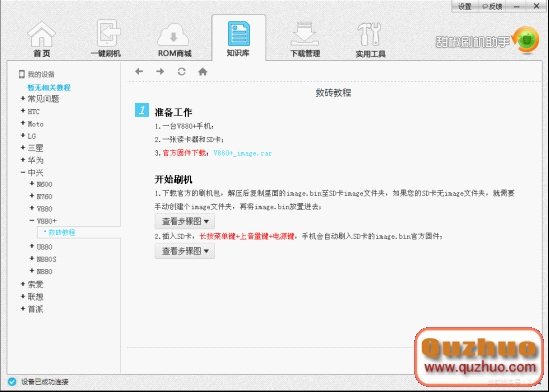Open the 下载管理 download manager icon
Image resolution: width=549 pixels, height=392 pixels.
click(305, 34)
